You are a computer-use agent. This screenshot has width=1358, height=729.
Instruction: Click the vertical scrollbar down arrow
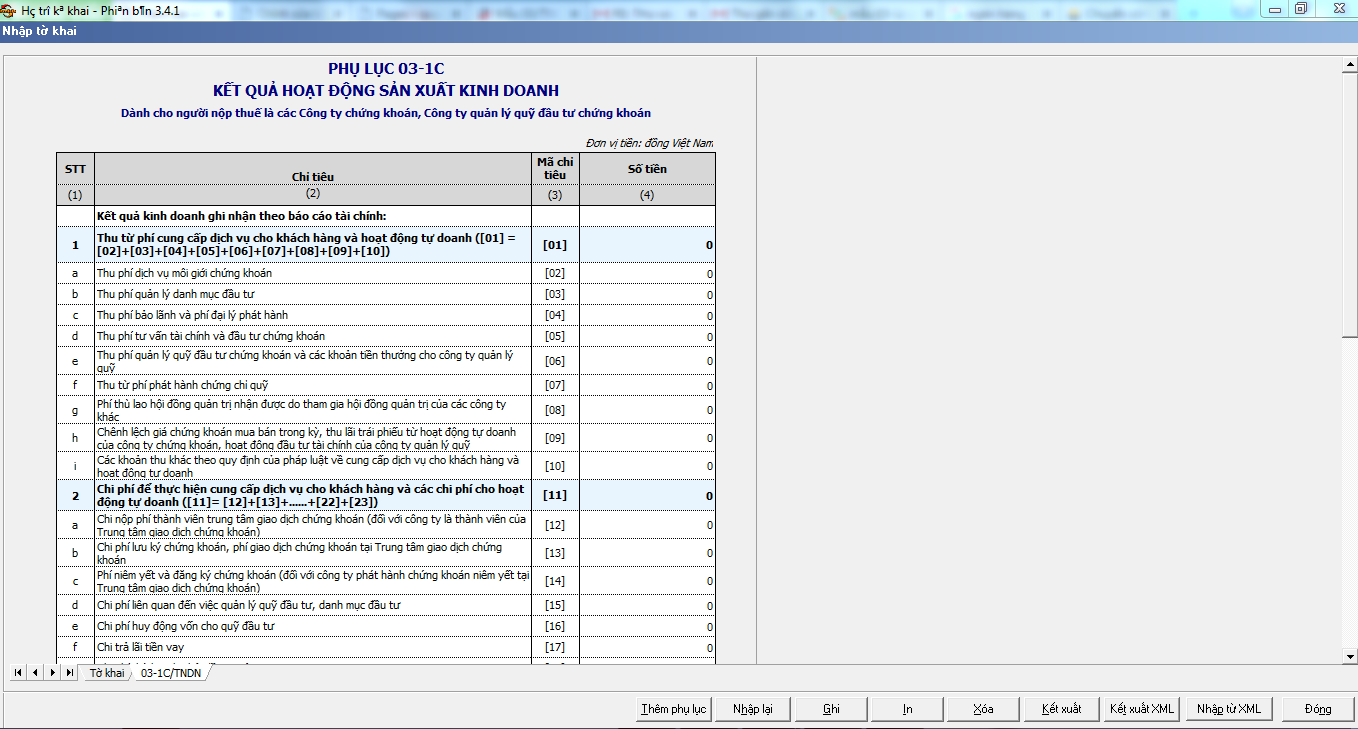[x=1349, y=656]
